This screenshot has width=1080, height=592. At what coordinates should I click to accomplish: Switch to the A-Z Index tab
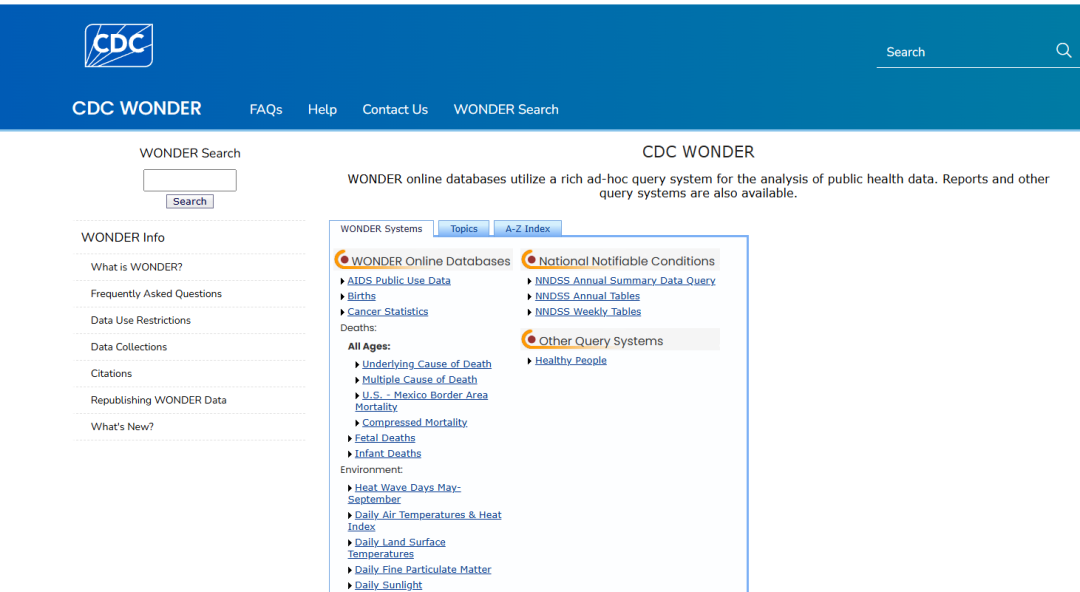(x=528, y=229)
